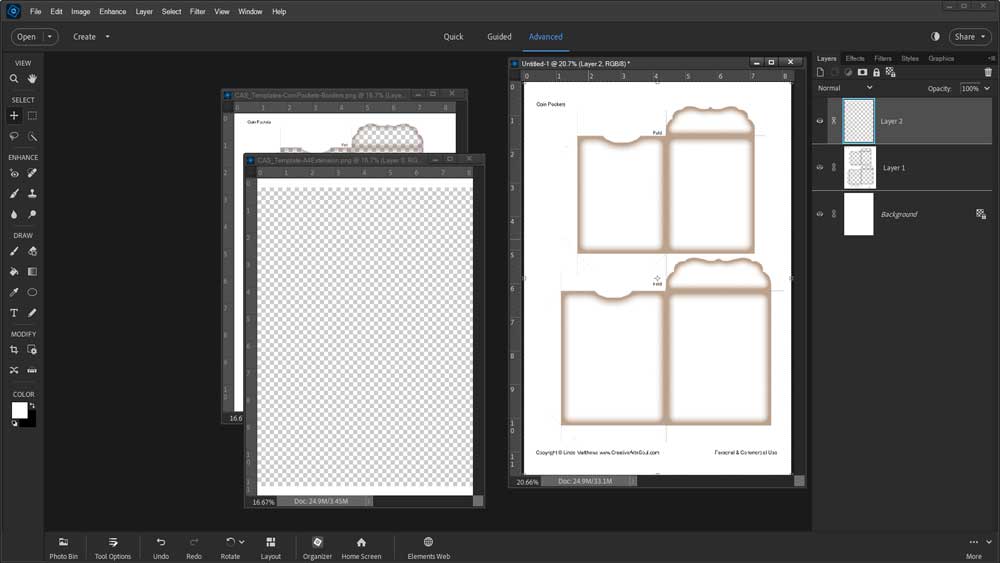Image resolution: width=1000 pixels, height=563 pixels.
Task: Select the Quick Selection tool
Action: pos(32,136)
